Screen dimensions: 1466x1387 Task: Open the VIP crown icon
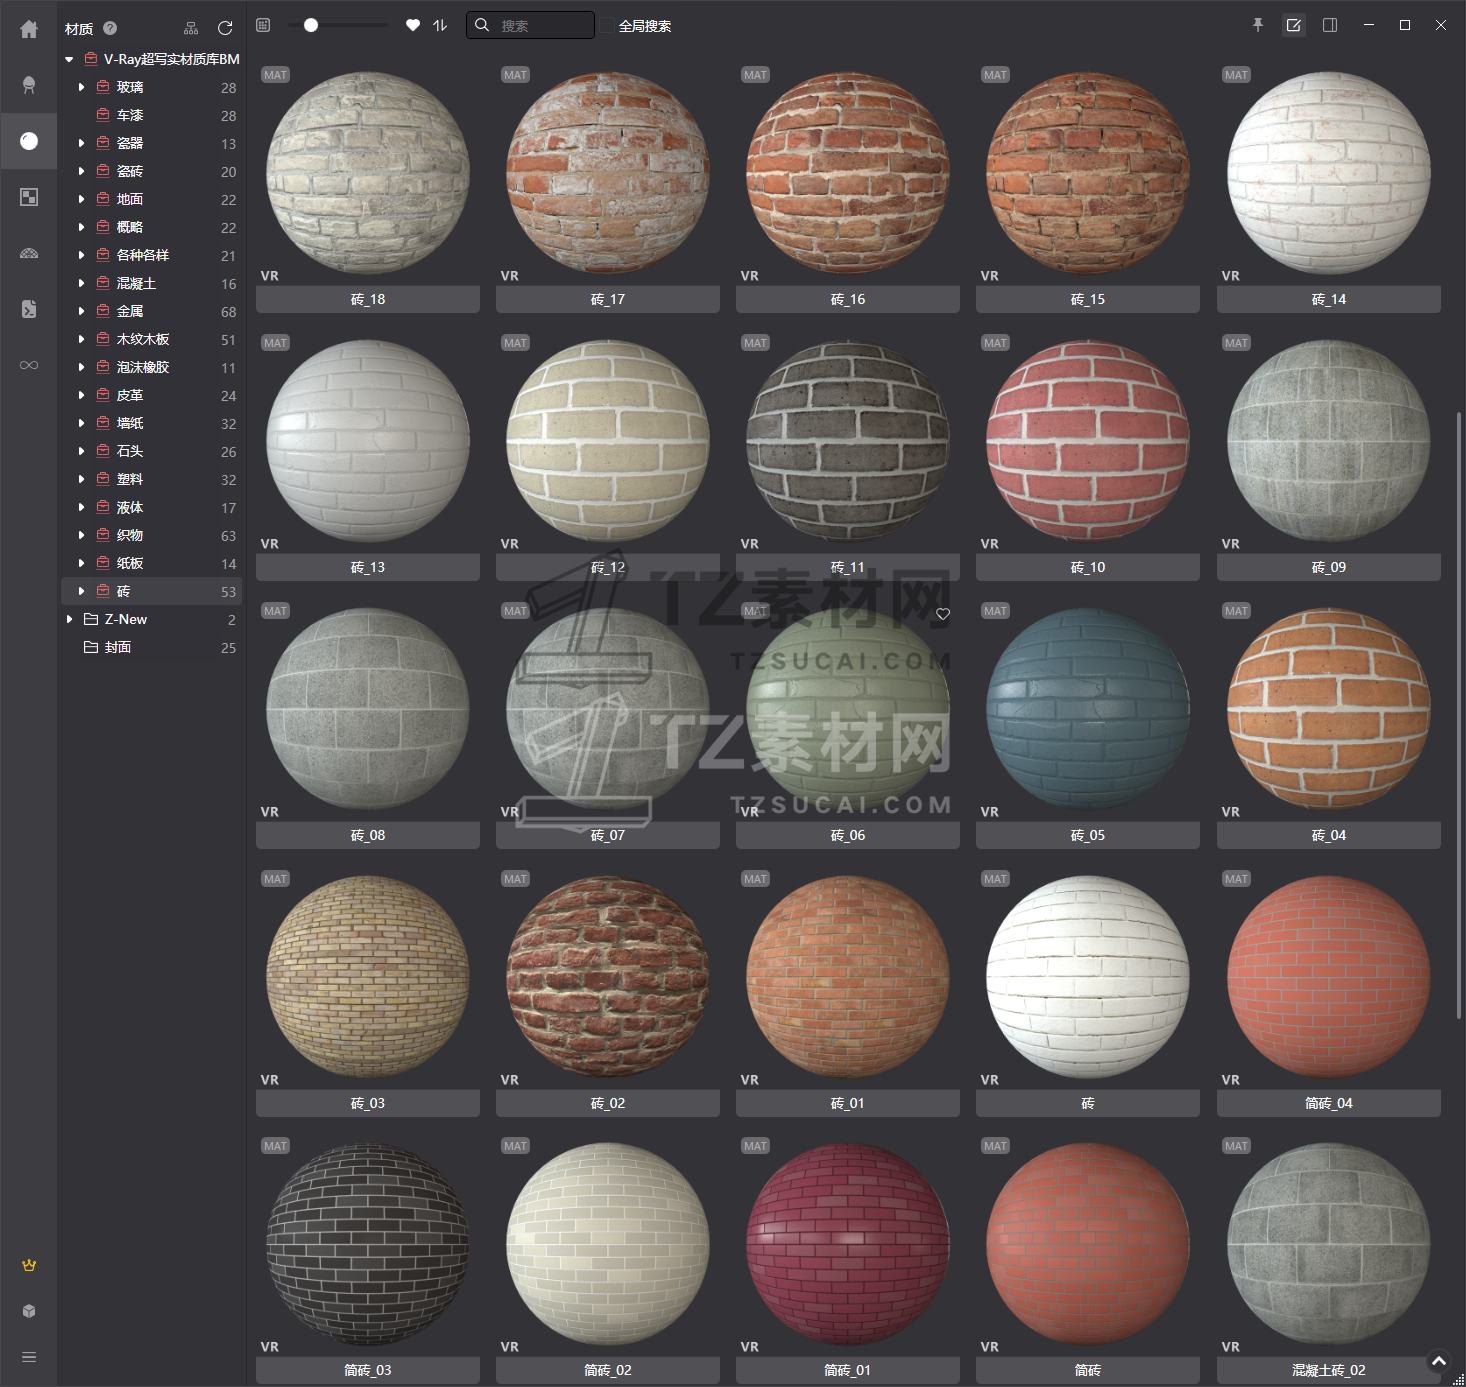pyautogui.click(x=29, y=1265)
